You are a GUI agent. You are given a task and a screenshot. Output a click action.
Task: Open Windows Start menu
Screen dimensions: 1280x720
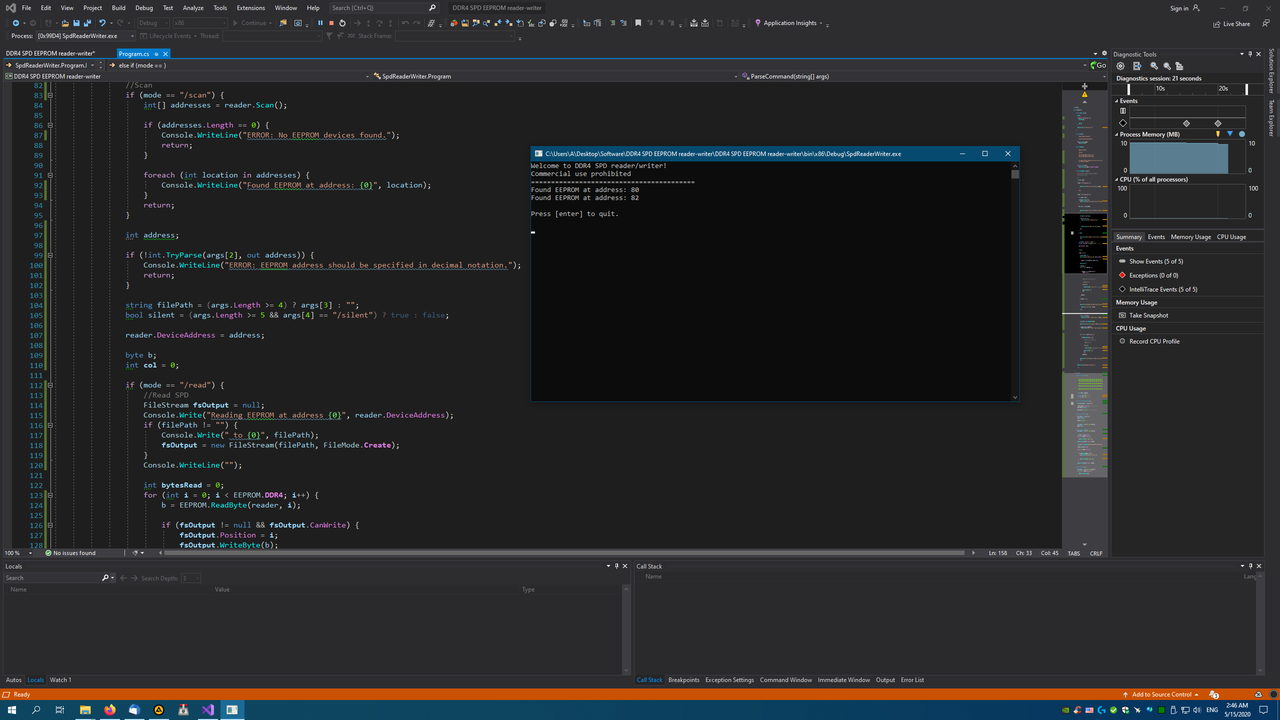pyautogui.click(x=12, y=710)
